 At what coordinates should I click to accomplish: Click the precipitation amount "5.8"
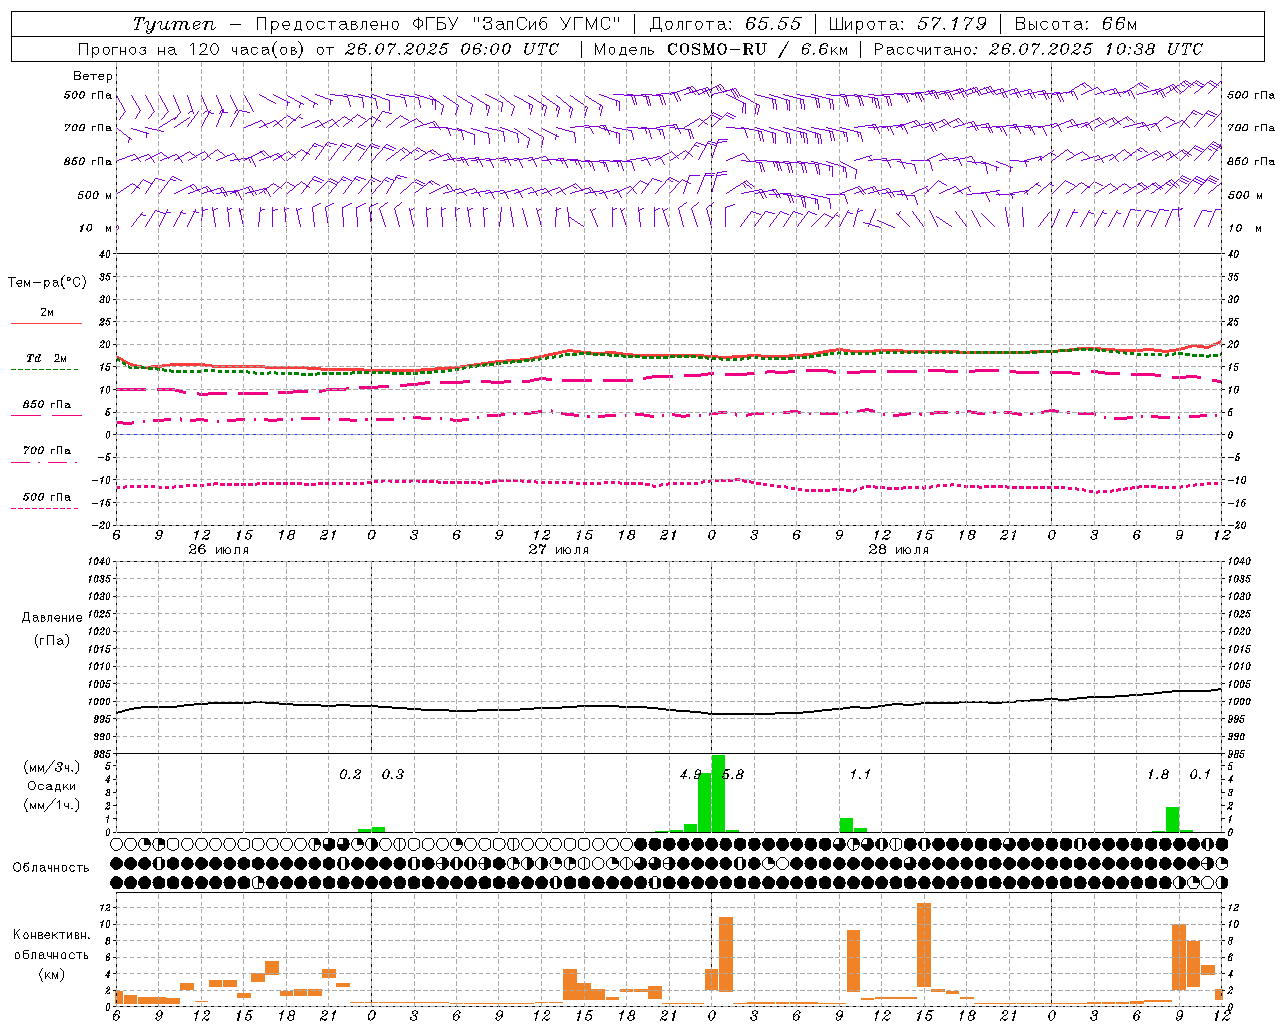pyautogui.click(x=733, y=775)
